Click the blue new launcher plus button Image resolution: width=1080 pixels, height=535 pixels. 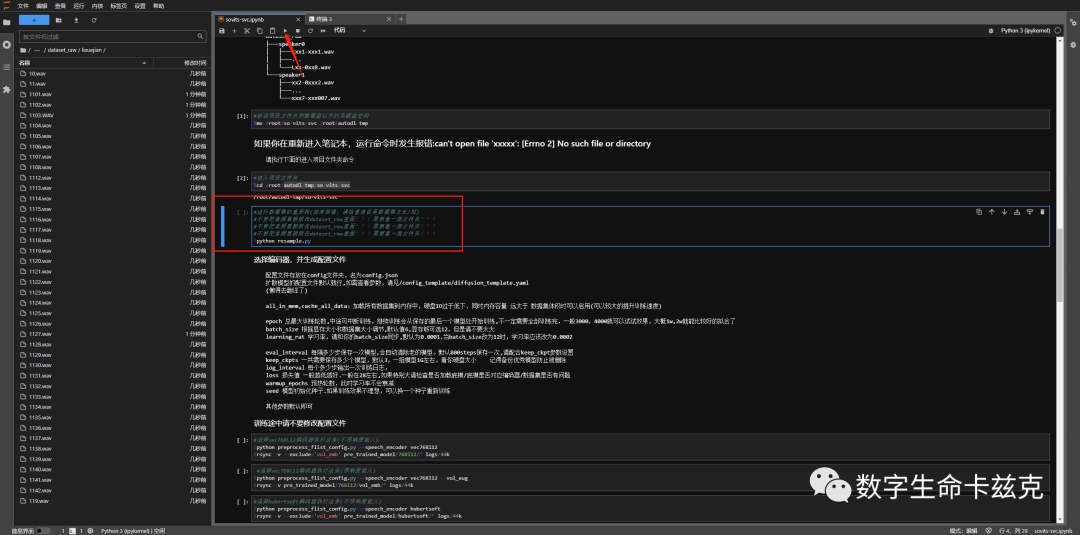[x=34, y=20]
